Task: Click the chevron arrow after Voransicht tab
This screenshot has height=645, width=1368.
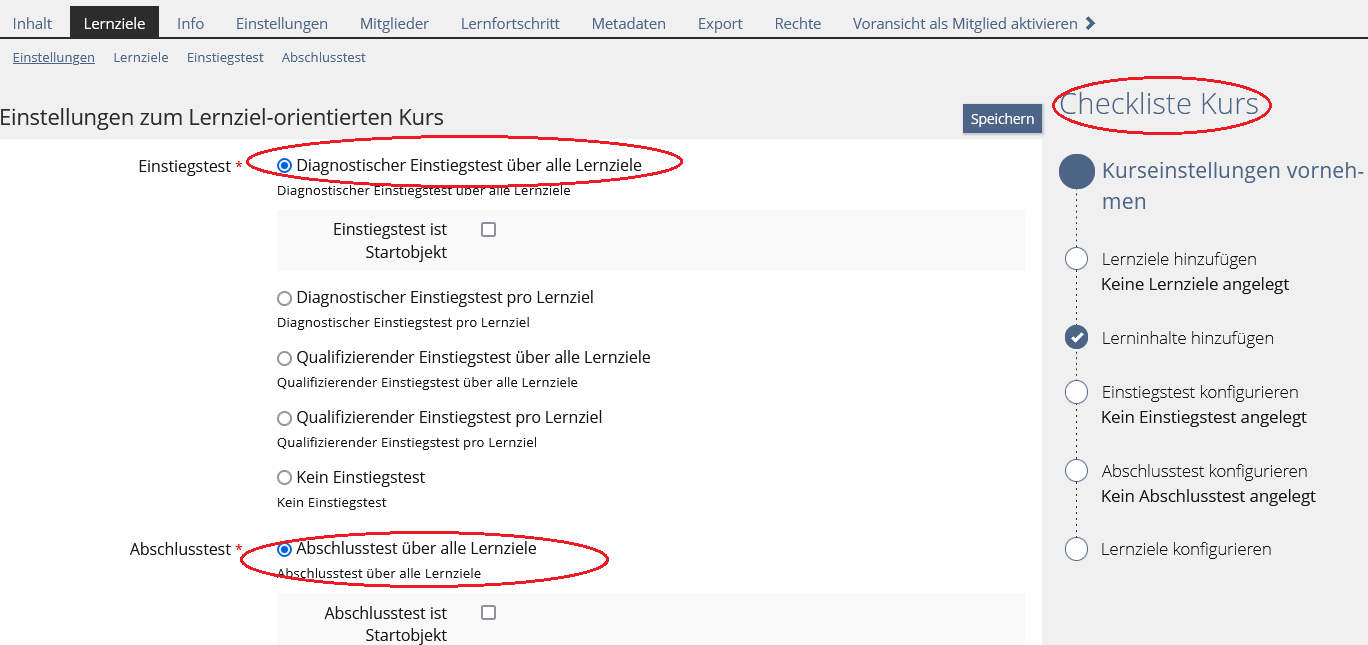Action: tap(1090, 23)
